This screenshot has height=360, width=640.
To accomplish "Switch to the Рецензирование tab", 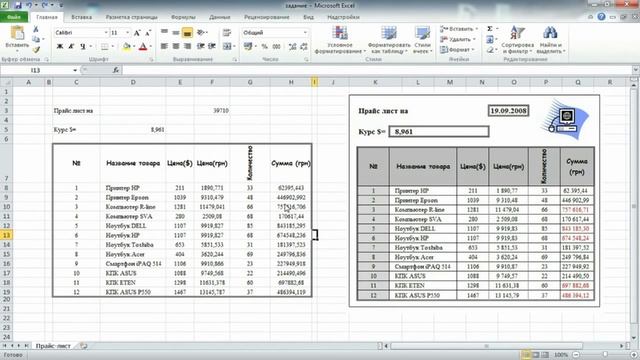I will tap(267, 17).
